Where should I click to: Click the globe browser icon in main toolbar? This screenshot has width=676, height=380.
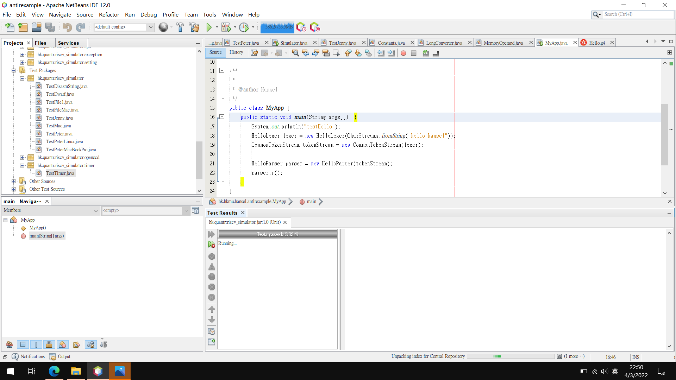[163, 27]
